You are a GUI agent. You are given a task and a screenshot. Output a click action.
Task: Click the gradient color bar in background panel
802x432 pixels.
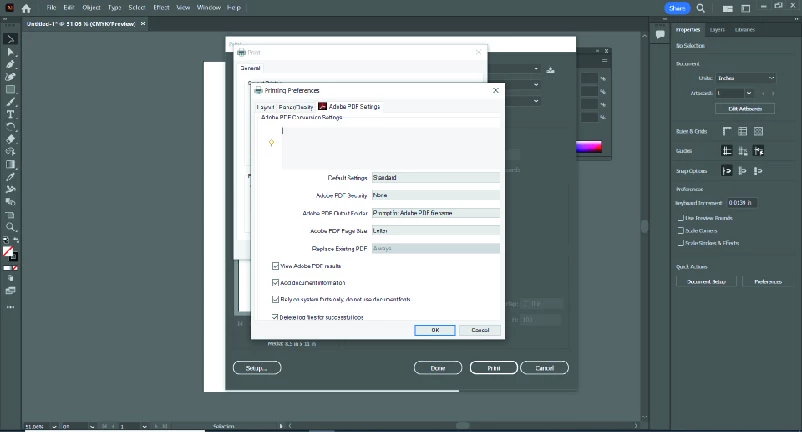tap(589, 147)
